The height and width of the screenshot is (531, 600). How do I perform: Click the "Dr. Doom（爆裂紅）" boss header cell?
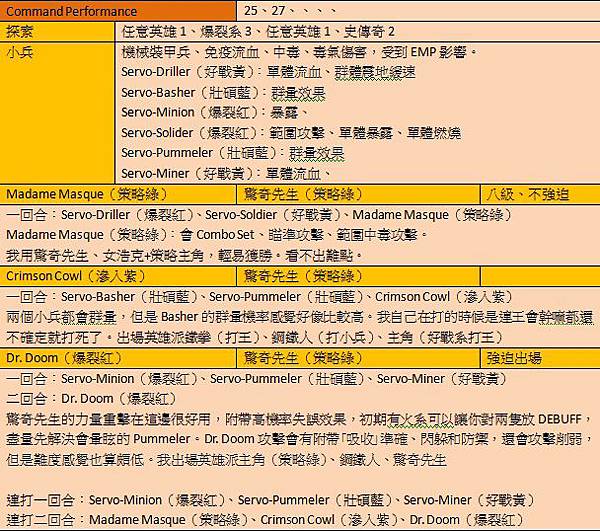coord(118,358)
